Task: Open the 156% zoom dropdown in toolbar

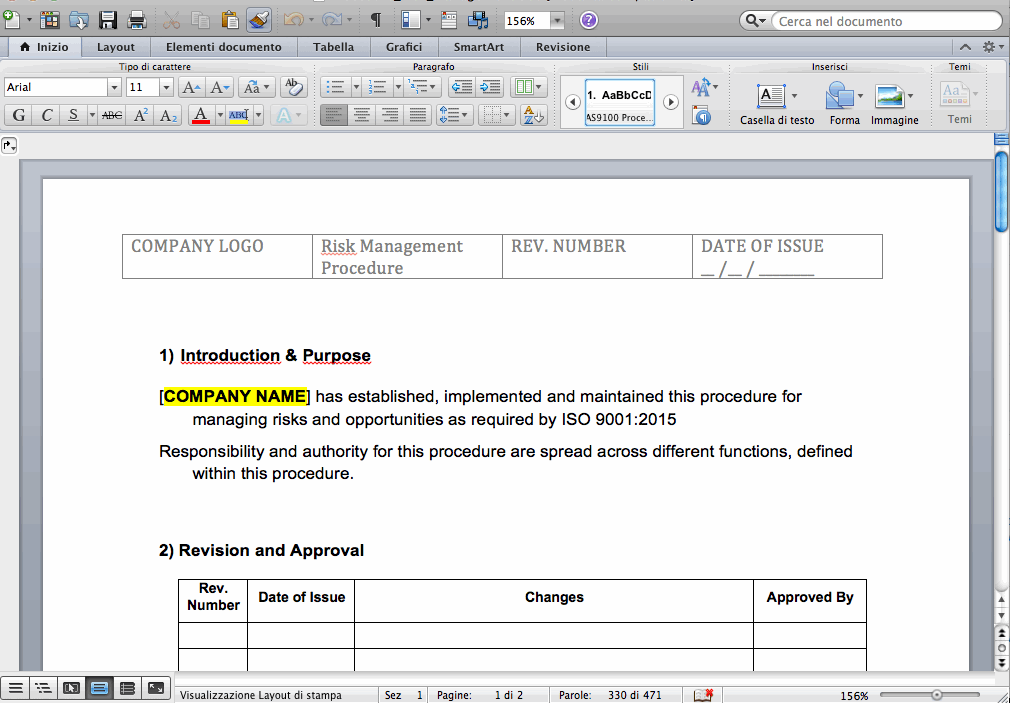Action: [558, 21]
